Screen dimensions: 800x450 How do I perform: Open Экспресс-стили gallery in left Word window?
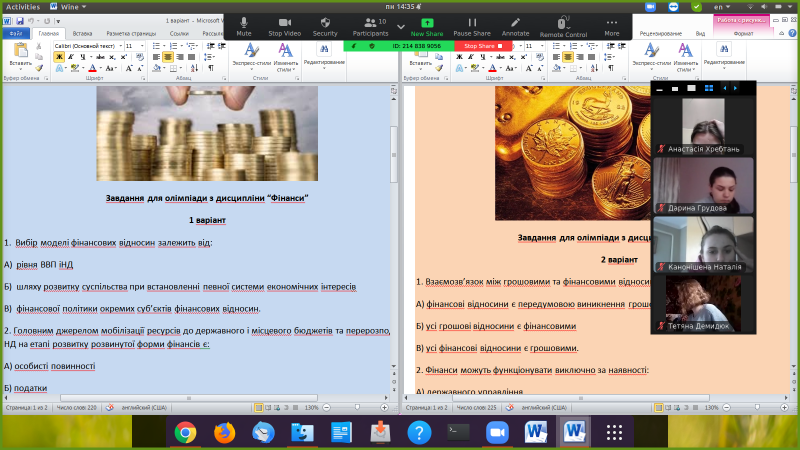coord(251,58)
